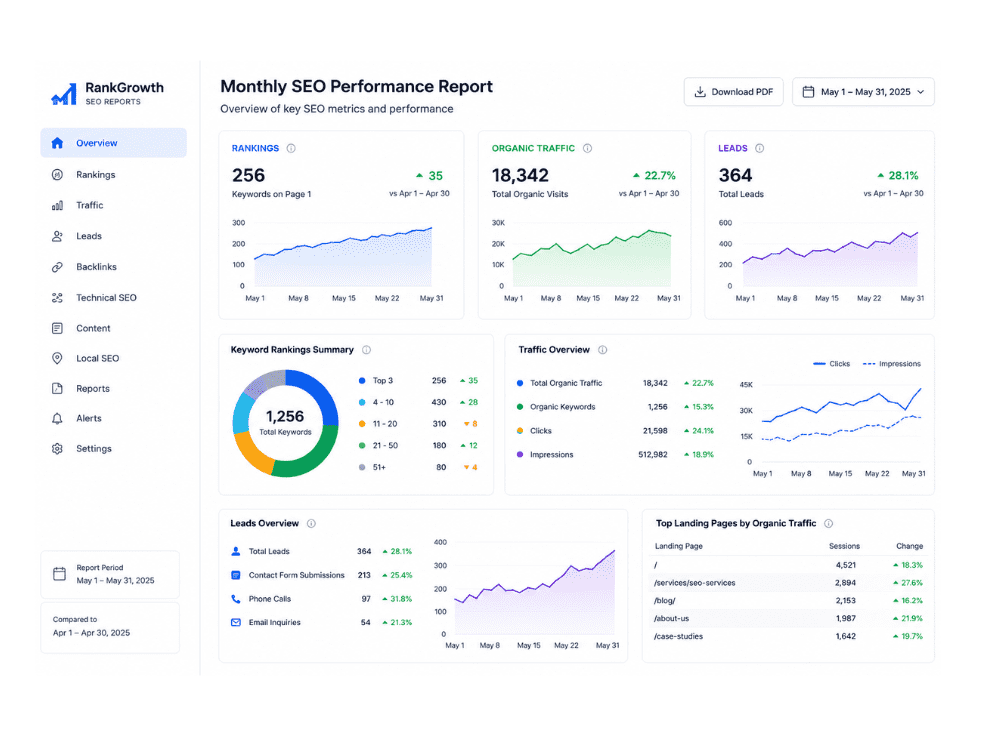Click the info icon beside the LEADS card title
Image resolution: width=1000 pixels, height=750 pixels.
click(x=760, y=149)
